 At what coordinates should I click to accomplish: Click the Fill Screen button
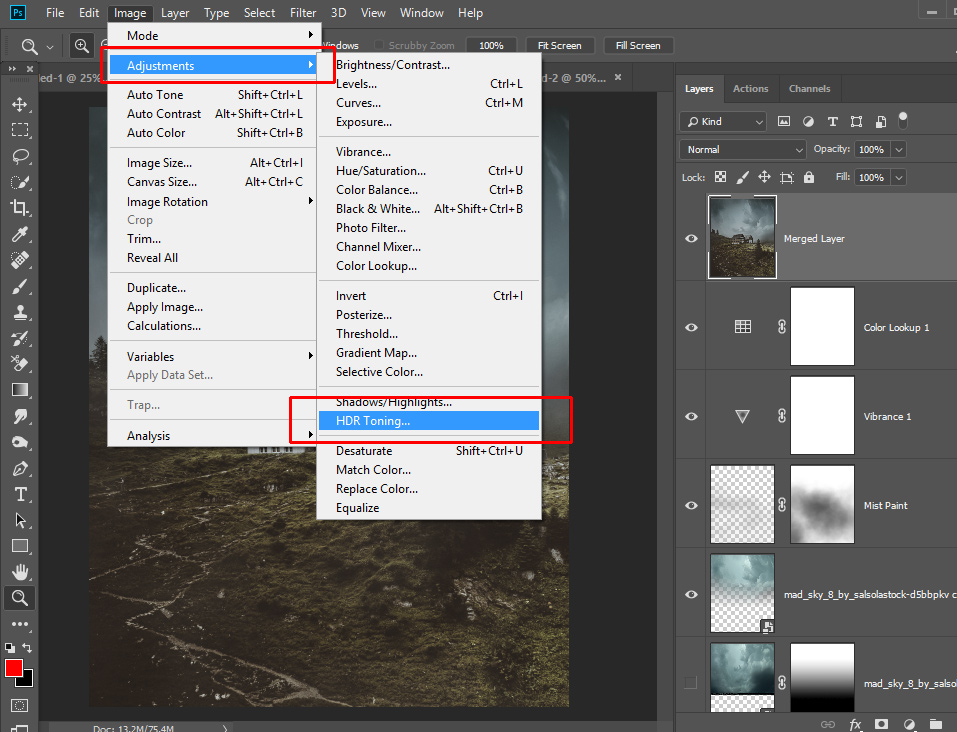[x=638, y=46]
